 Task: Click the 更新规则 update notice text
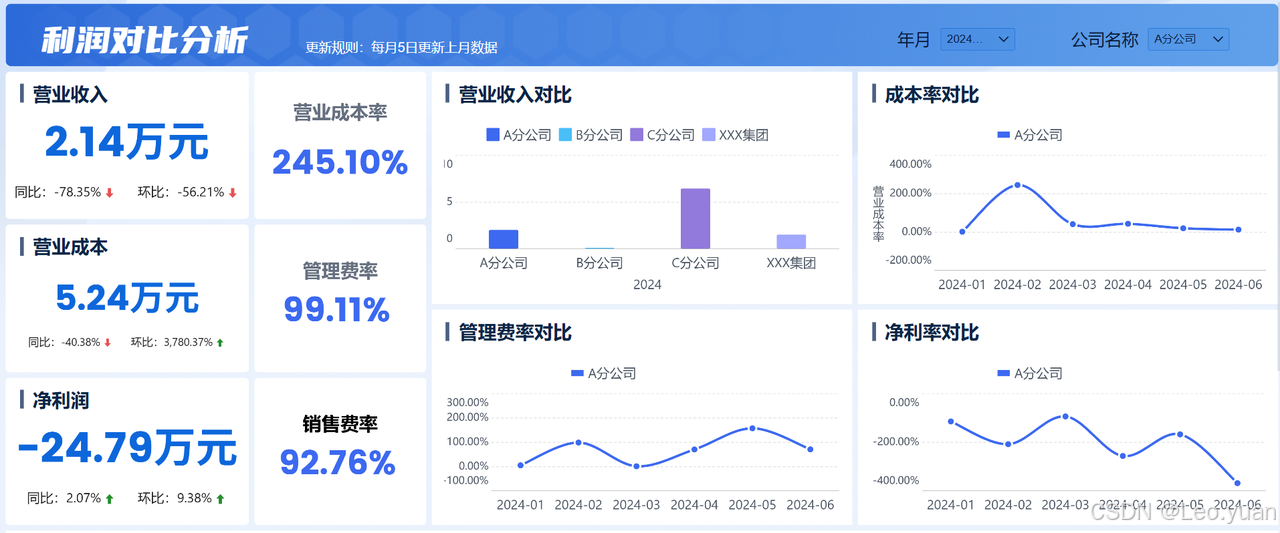[x=401, y=47]
